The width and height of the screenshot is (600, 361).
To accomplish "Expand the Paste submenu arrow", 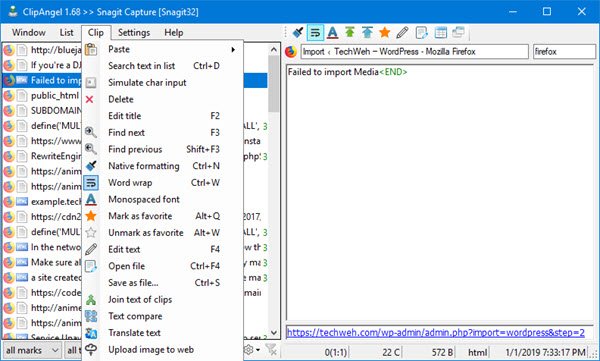I will coord(233,49).
